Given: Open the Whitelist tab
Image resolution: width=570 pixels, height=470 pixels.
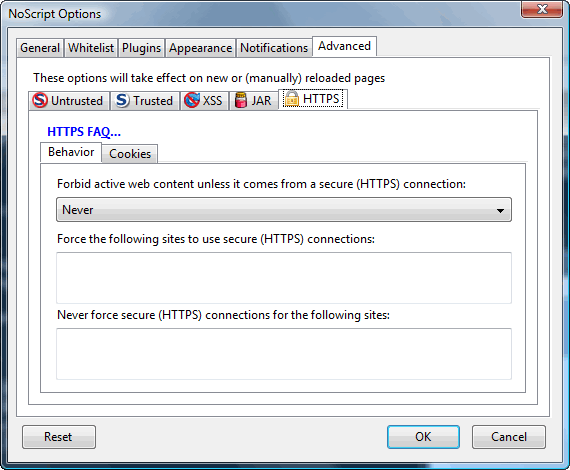Looking at the screenshot, I should click(x=91, y=48).
